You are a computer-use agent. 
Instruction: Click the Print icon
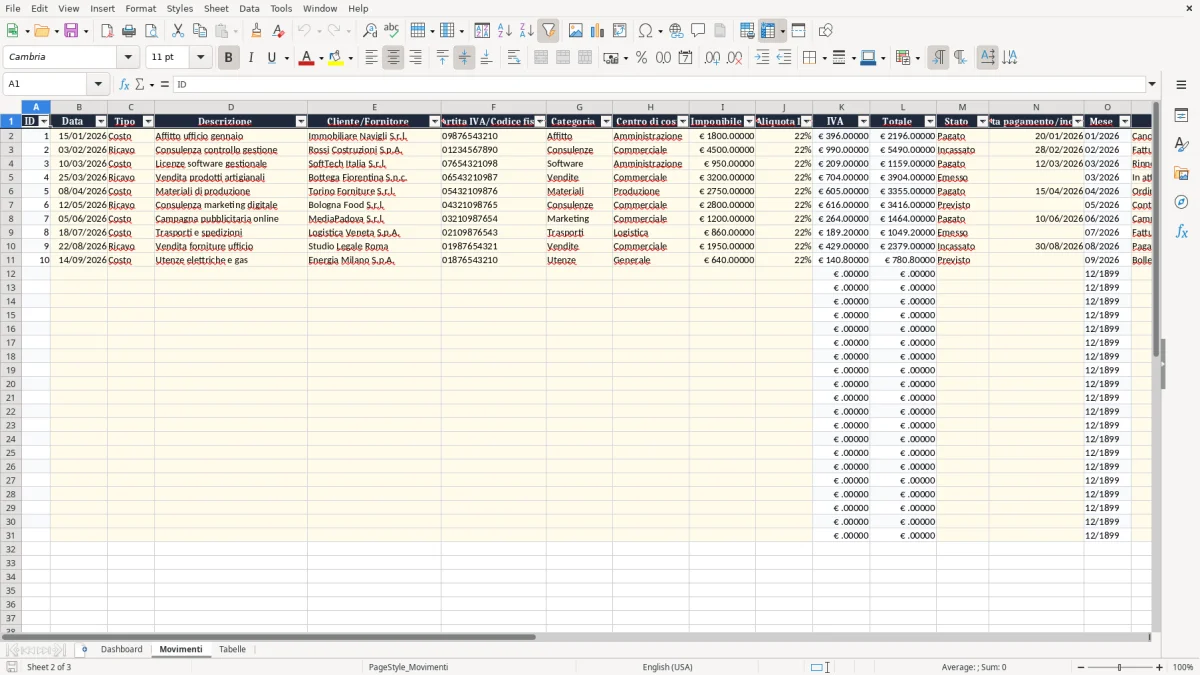tap(129, 31)
